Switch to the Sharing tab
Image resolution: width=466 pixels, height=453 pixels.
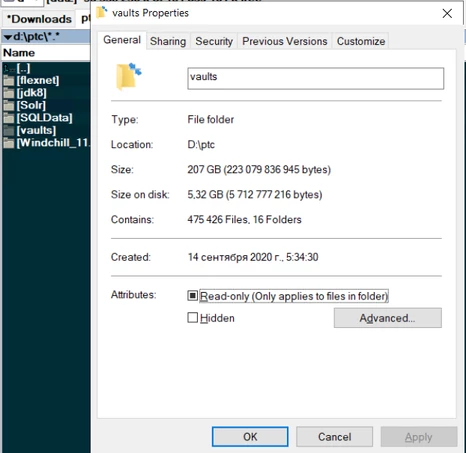[x=168, y=41]
